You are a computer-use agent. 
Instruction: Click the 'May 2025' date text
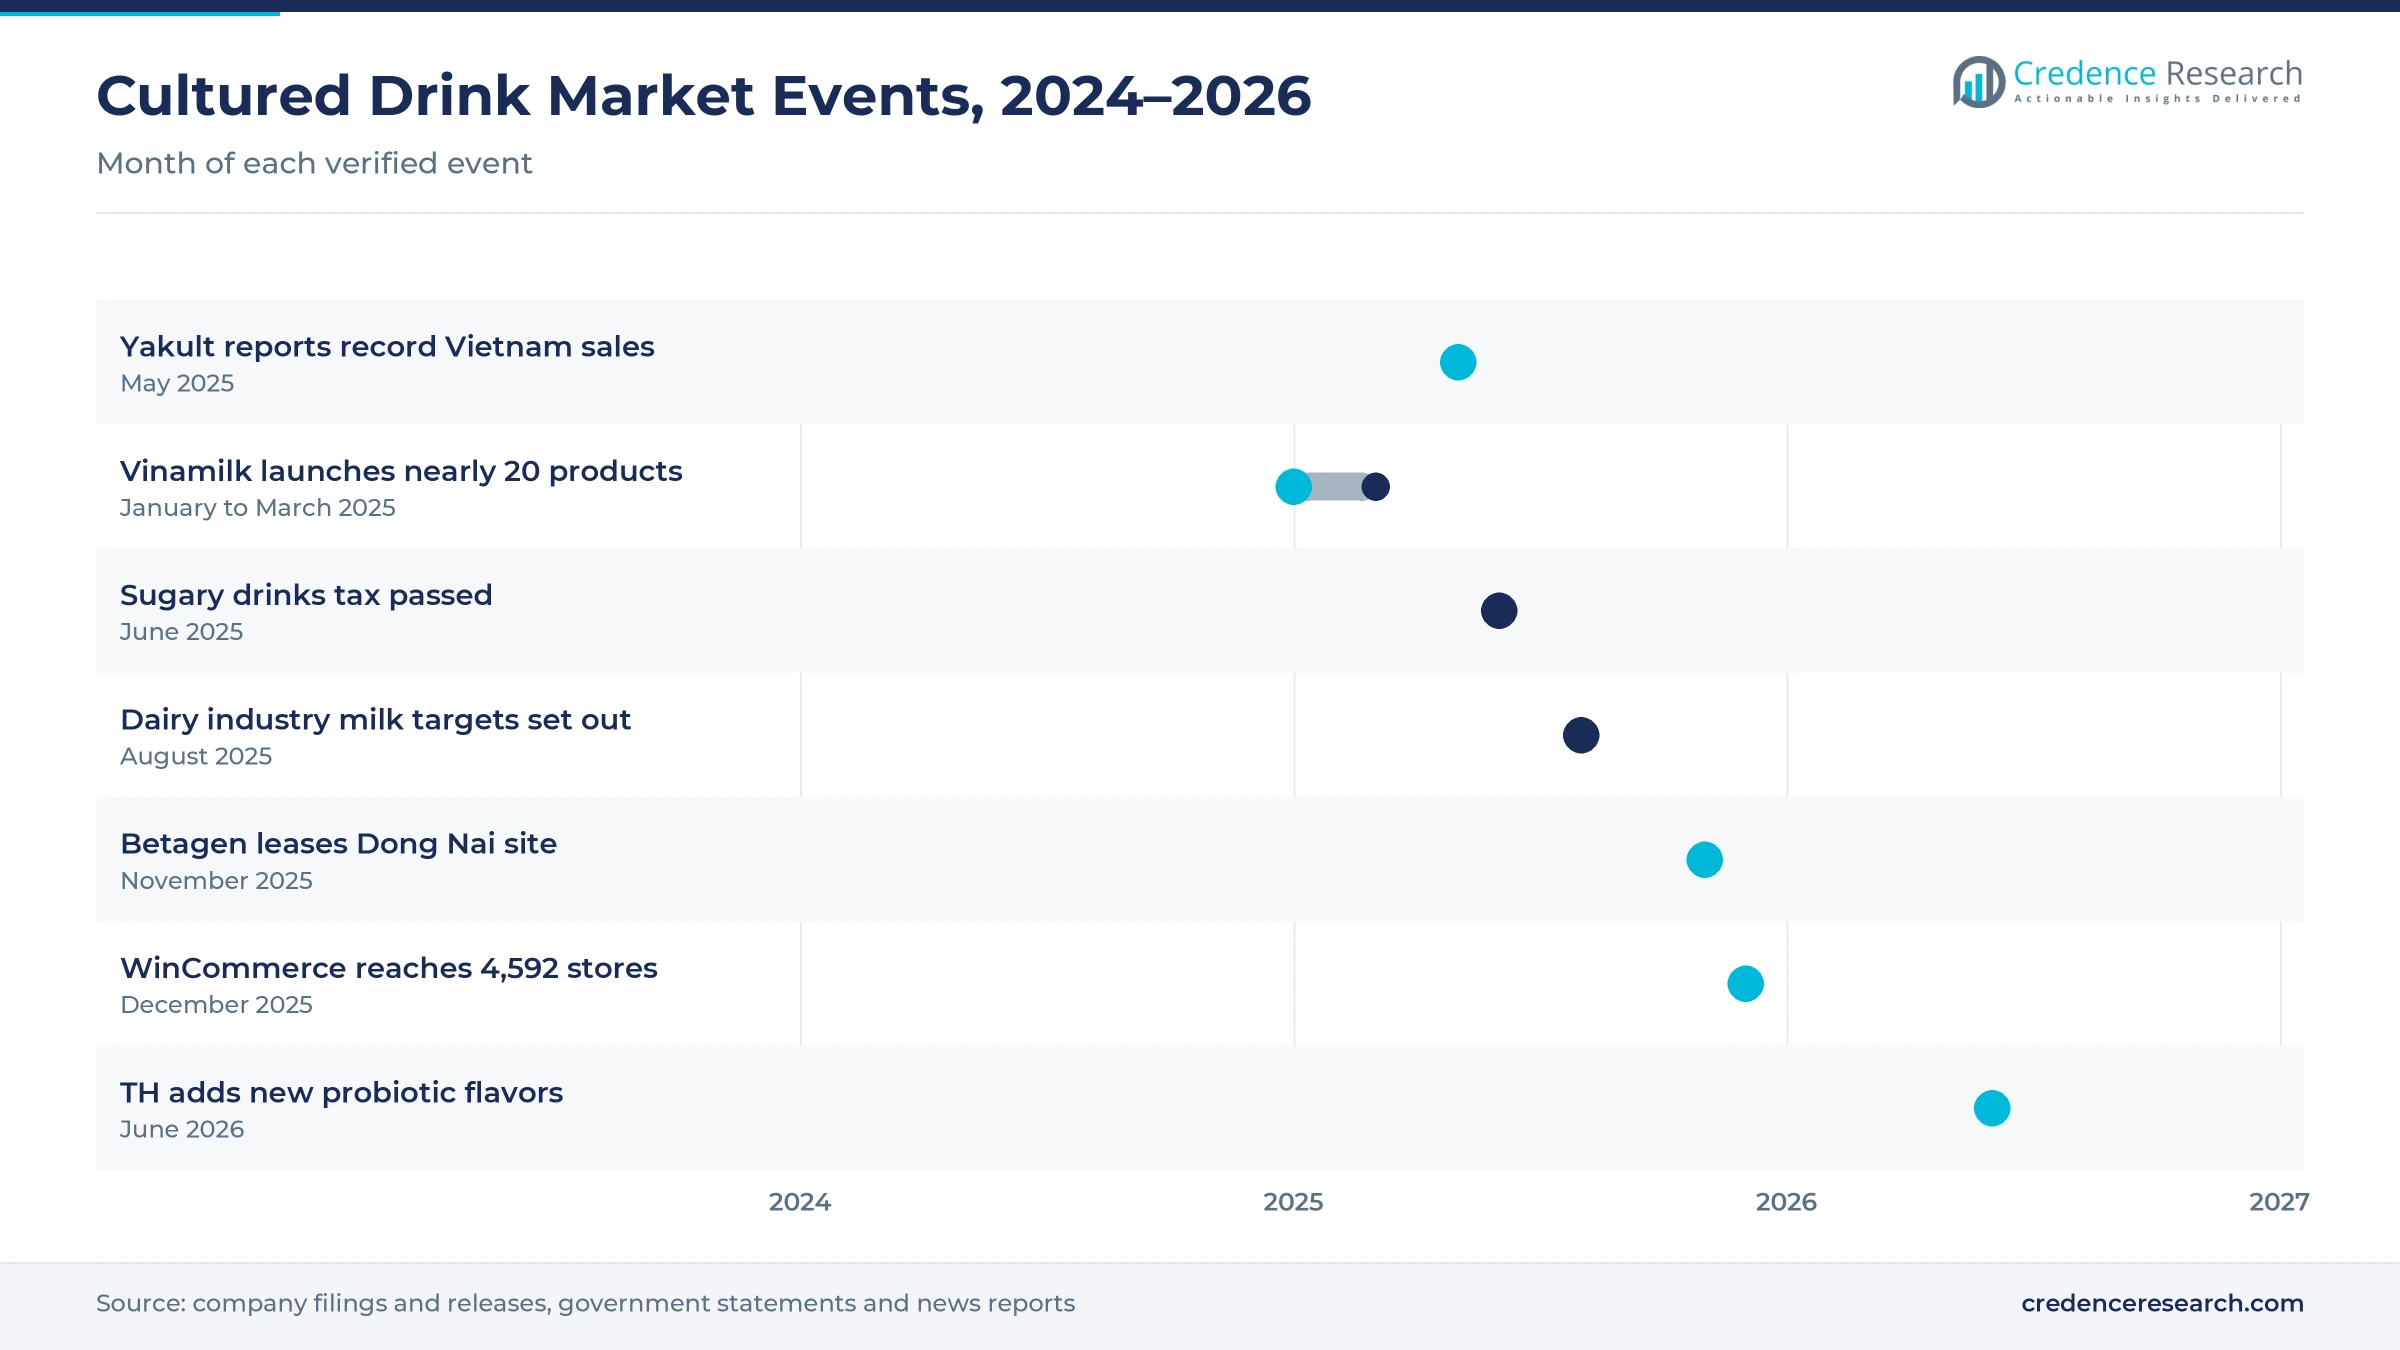click(x=177, y=384)
